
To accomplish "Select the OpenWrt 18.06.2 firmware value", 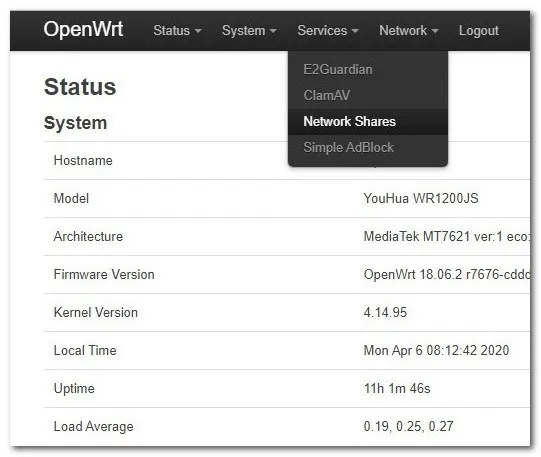I will [x=447, y=275].
